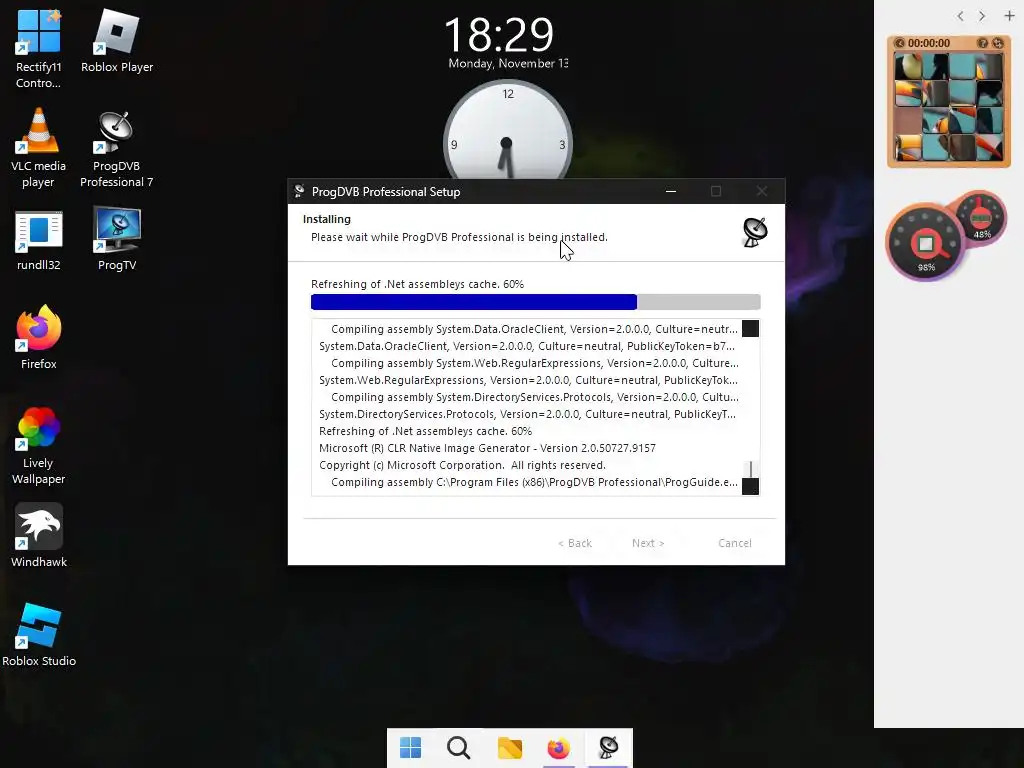Click puzzle gadget back arrow icon
Image resolution: width=1024 pixels, height=768 pixels.
point(899,43)
